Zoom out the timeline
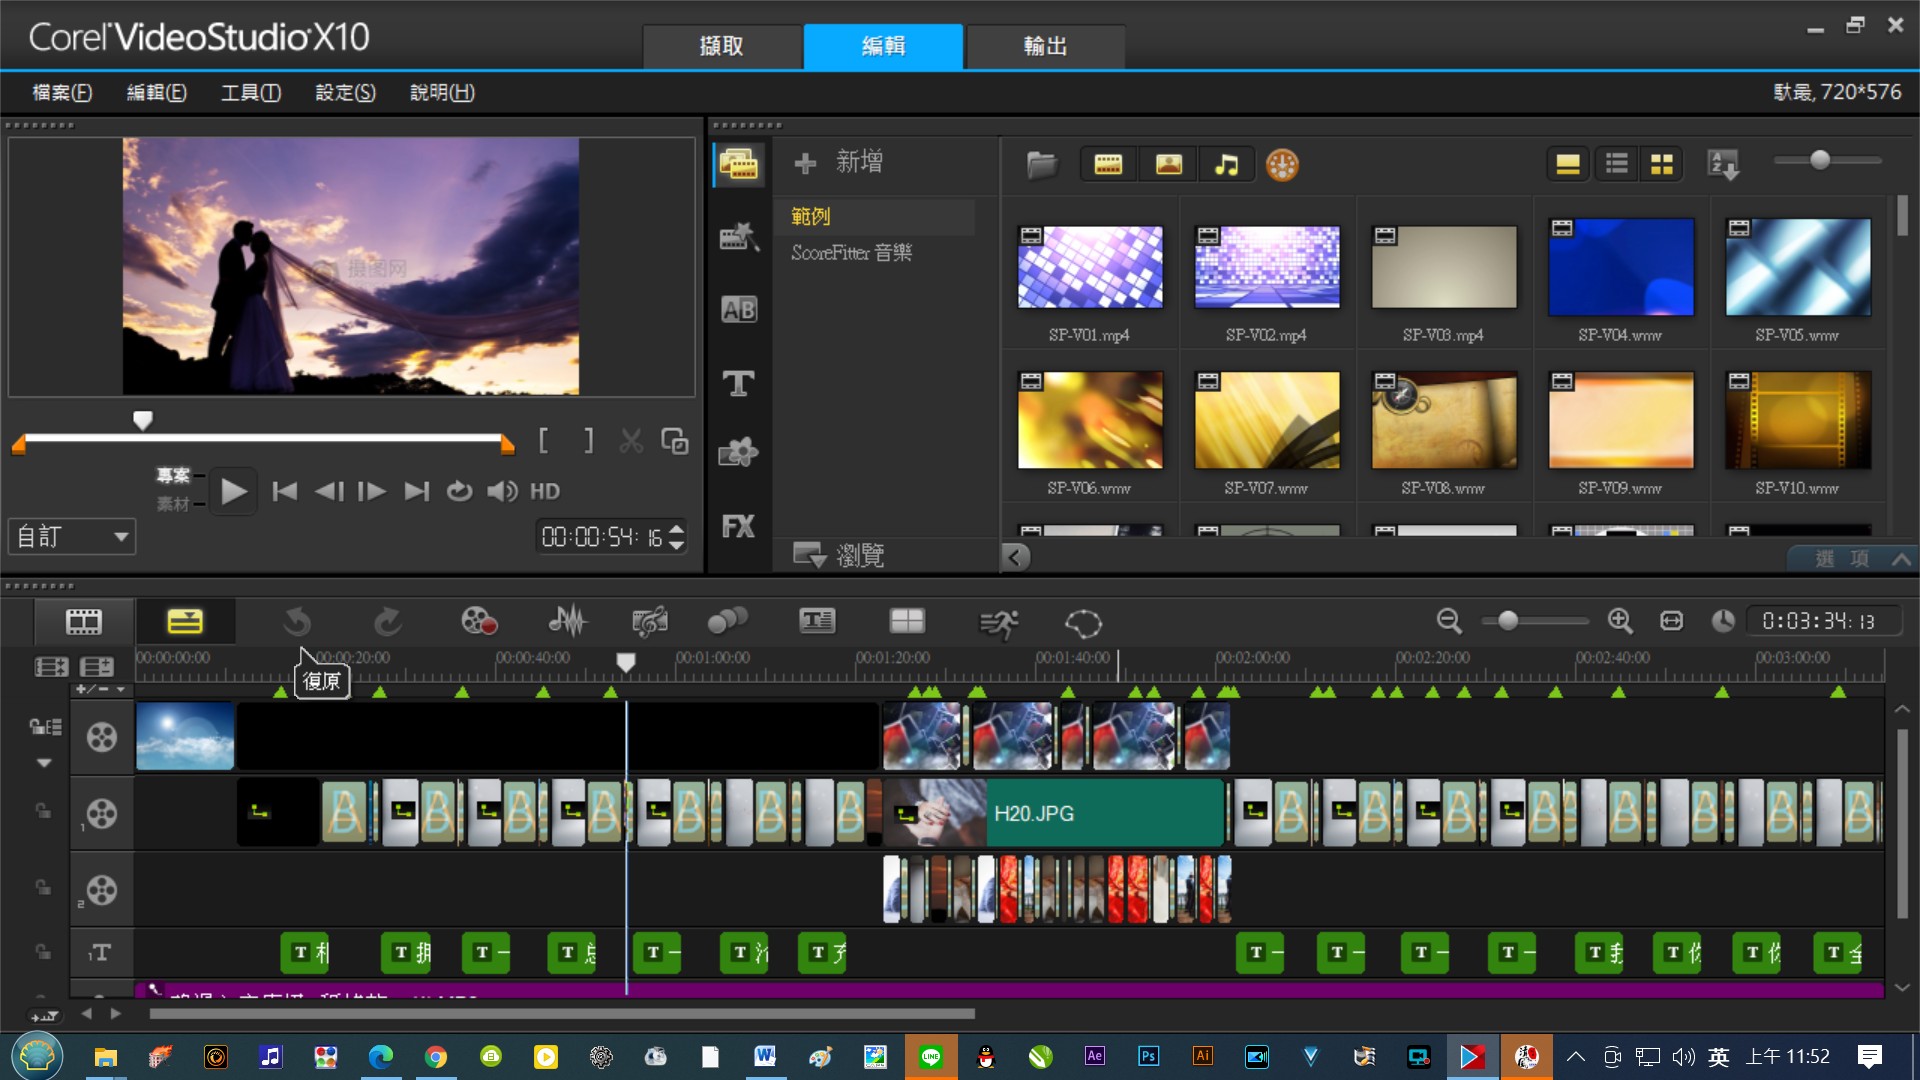 click(1449, 621)
